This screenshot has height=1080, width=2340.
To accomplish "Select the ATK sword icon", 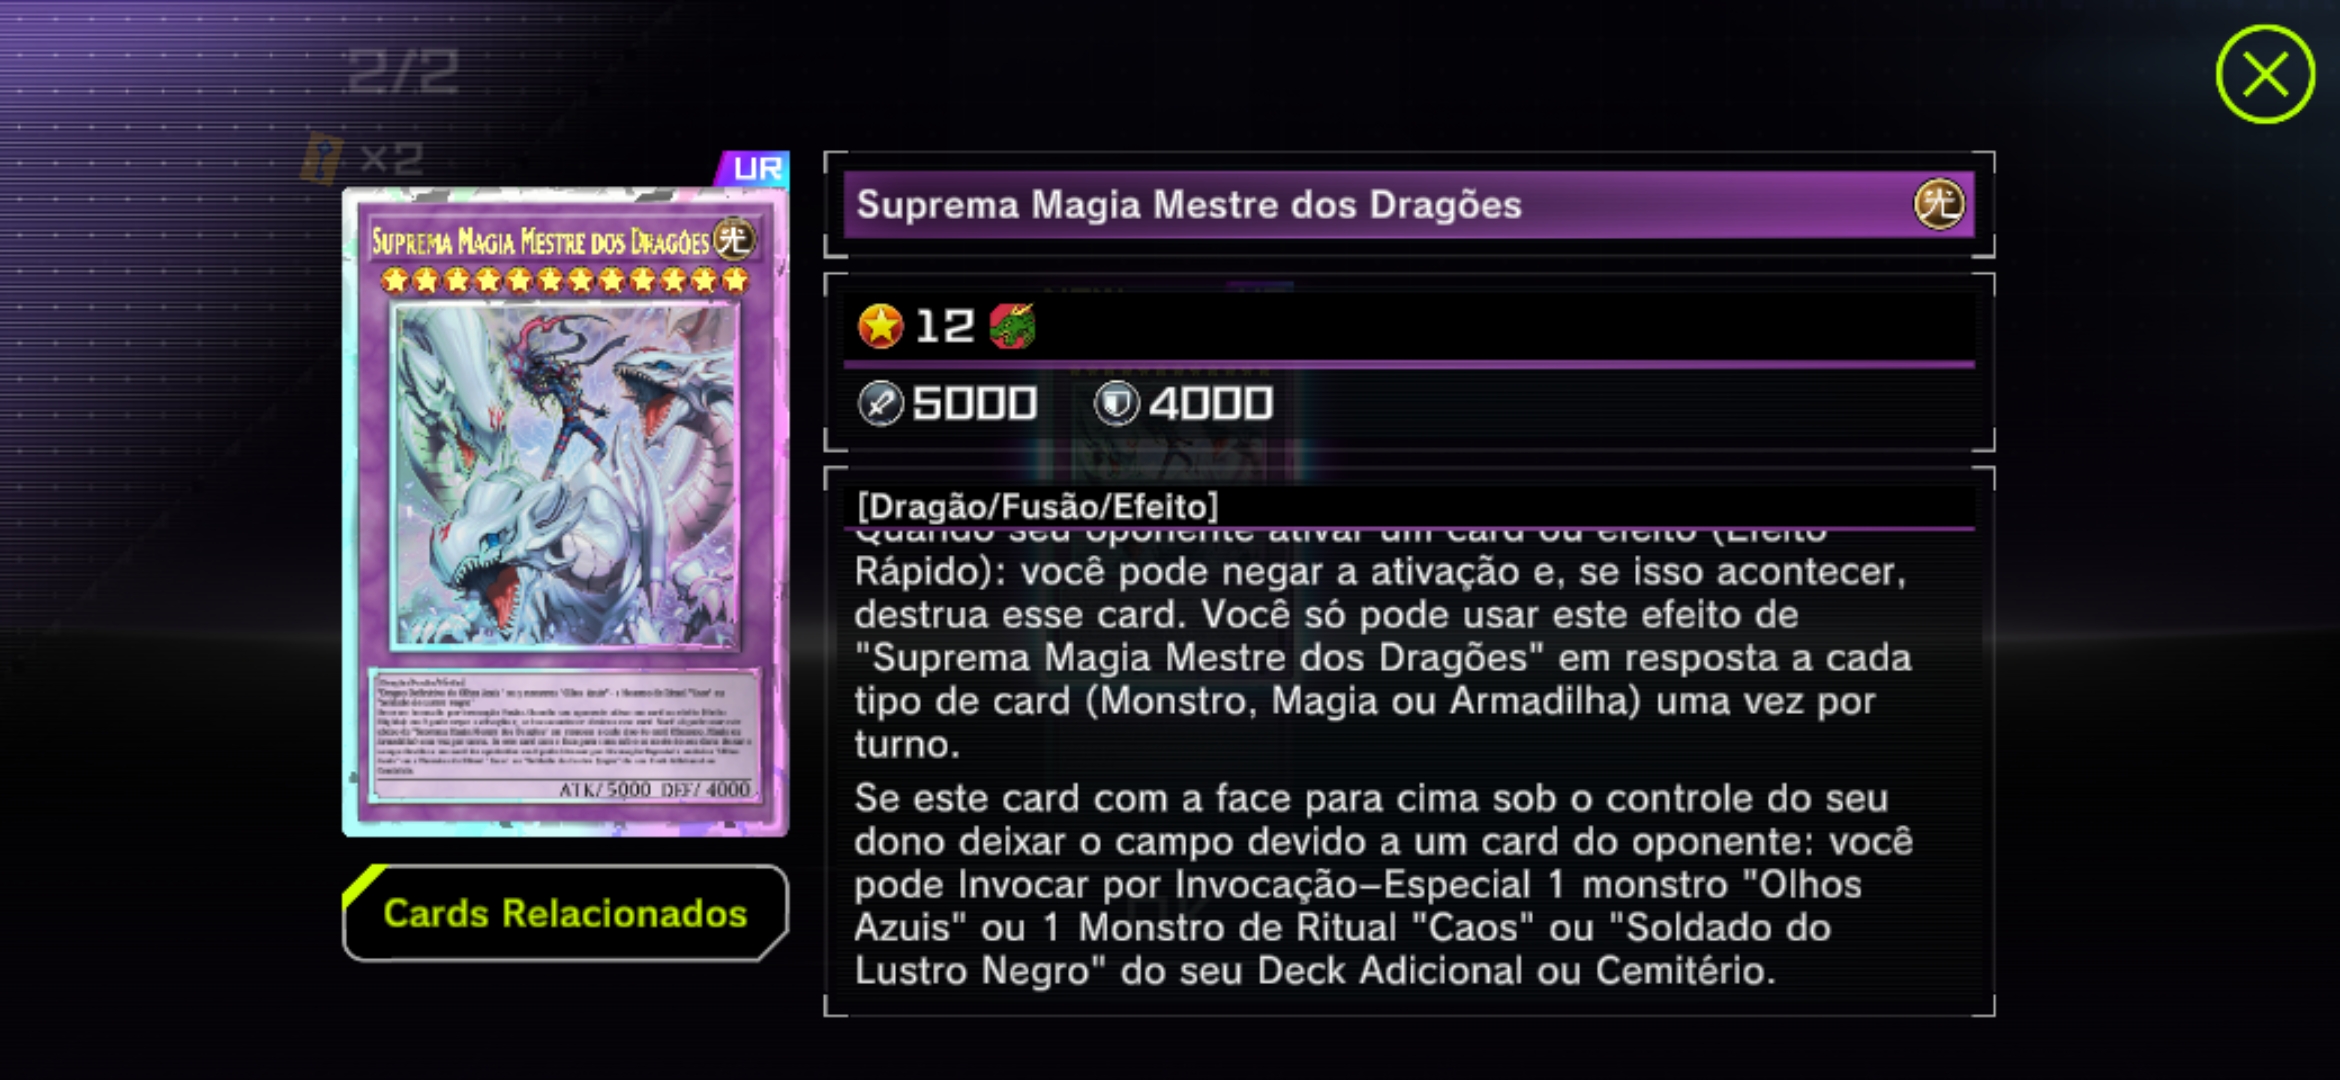I will (x=880, y=404).
